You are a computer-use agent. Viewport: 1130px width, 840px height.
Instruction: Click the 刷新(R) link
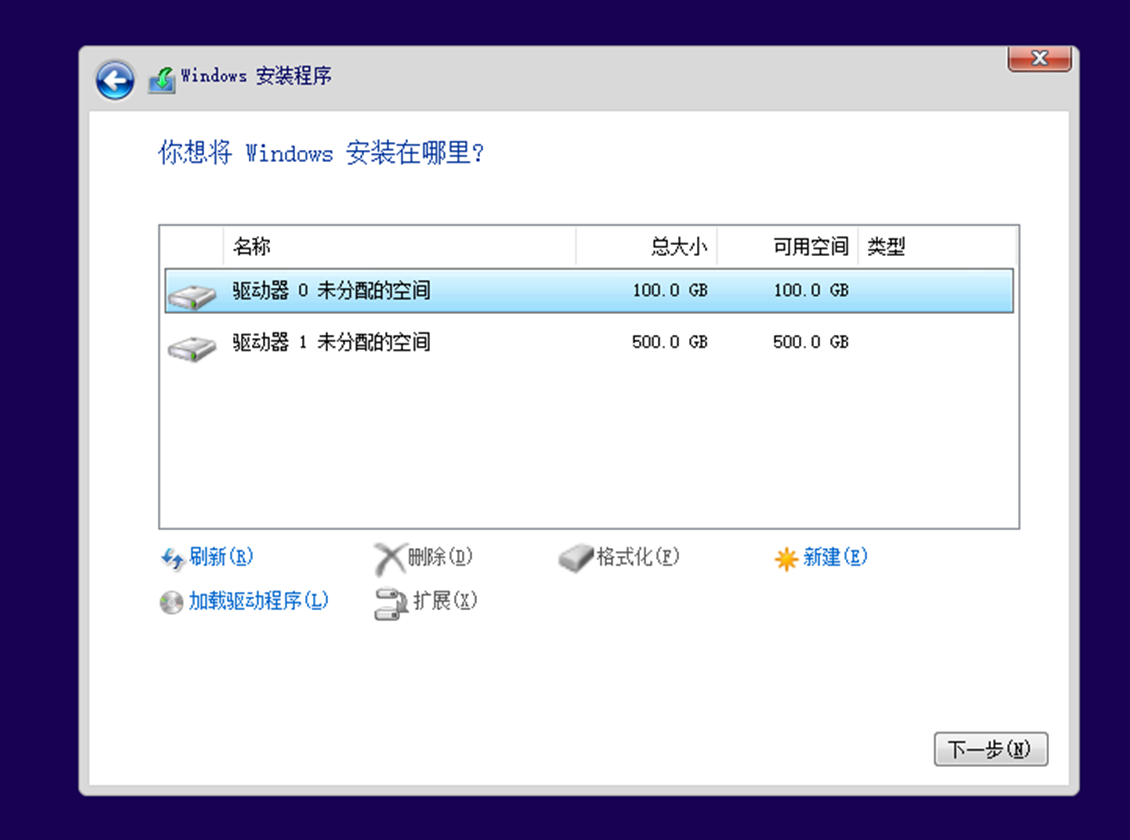point(221,557)
